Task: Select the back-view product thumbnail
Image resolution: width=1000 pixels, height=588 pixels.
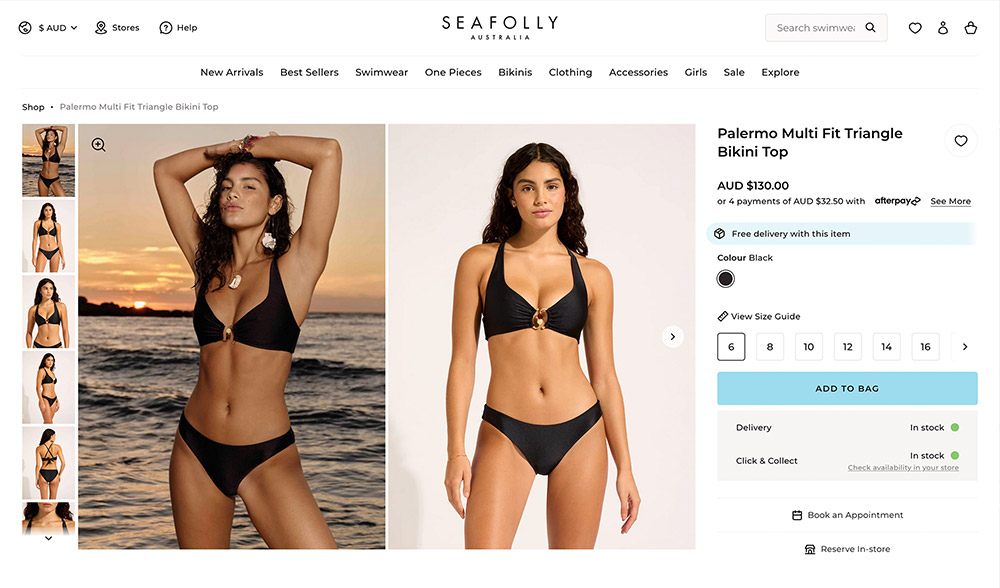Action: click(x=48, y=463)
